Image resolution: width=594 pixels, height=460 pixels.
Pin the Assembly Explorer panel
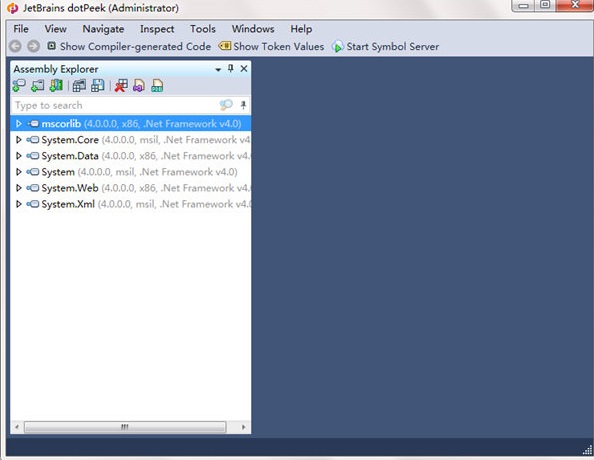click(230, 69)
